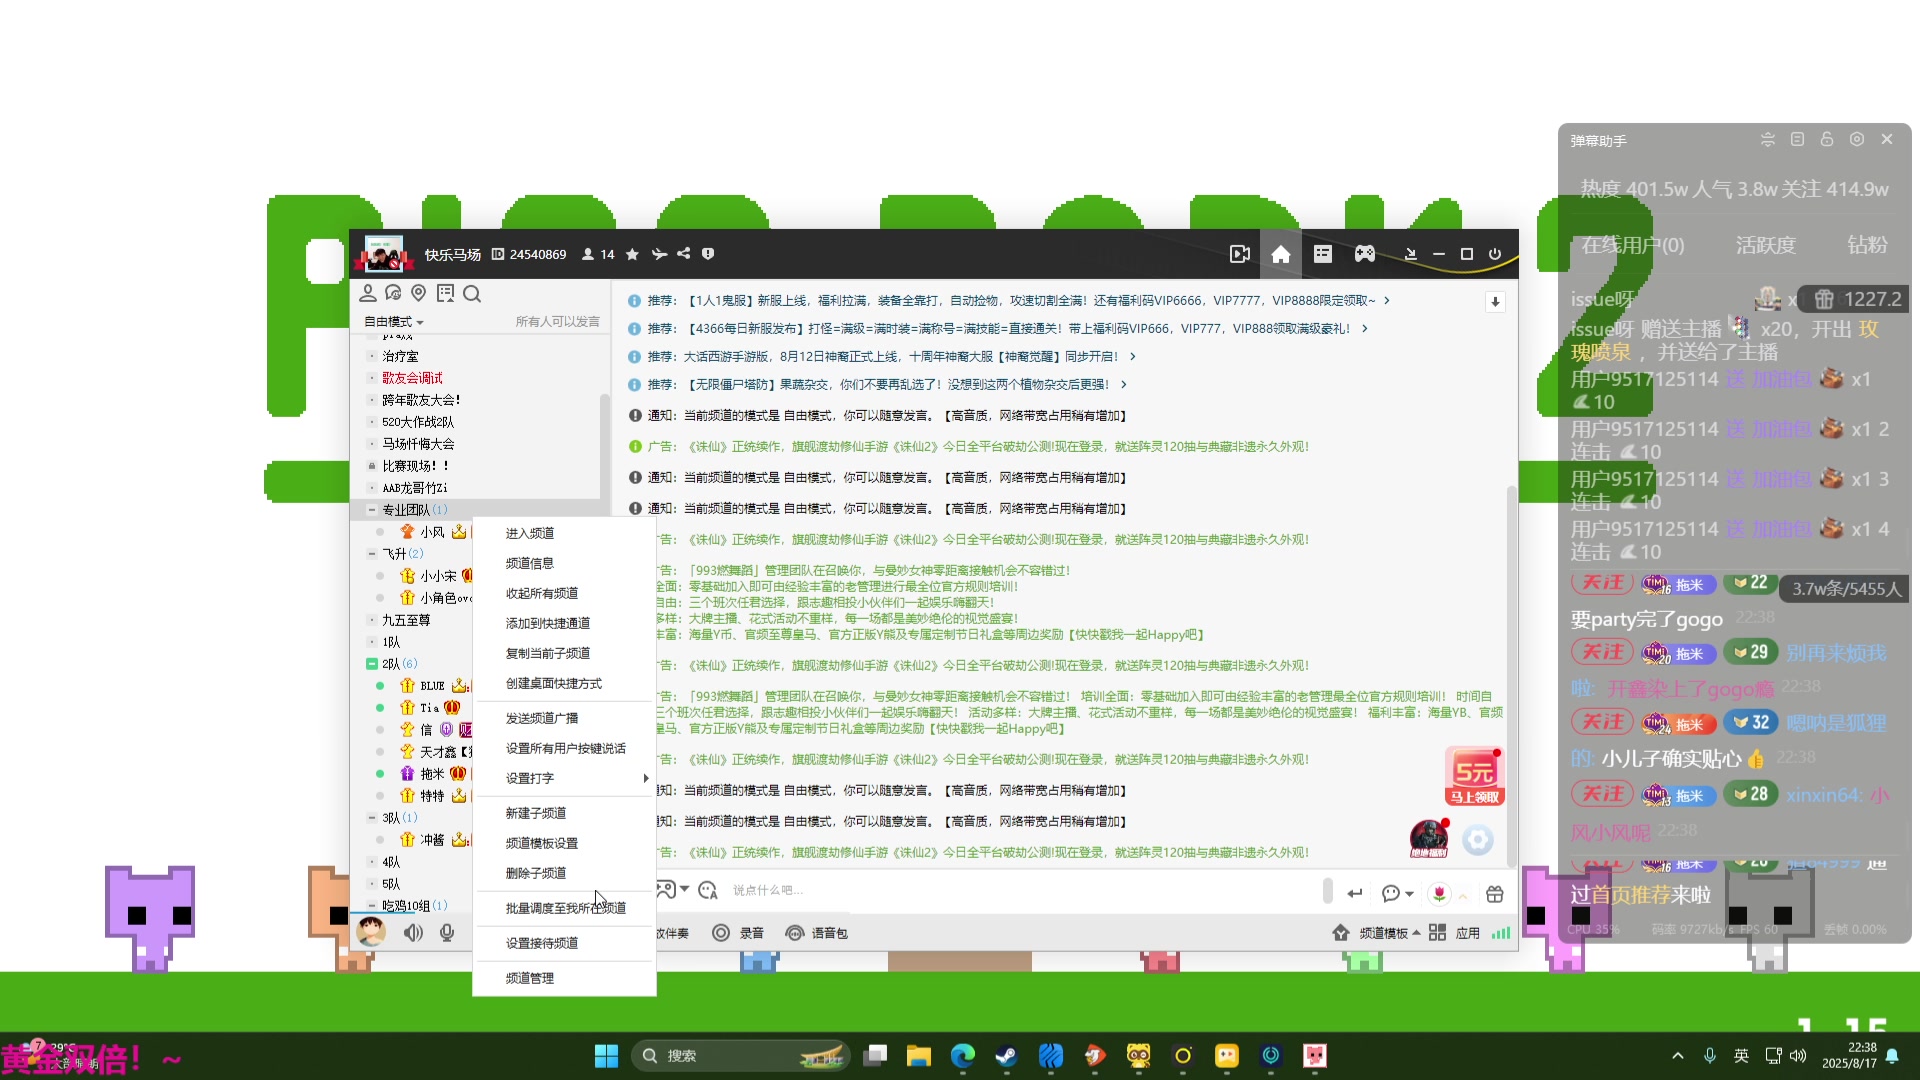Click the 歌友会调试 channel
The image size is (1920, 1080).
(412, 378)
